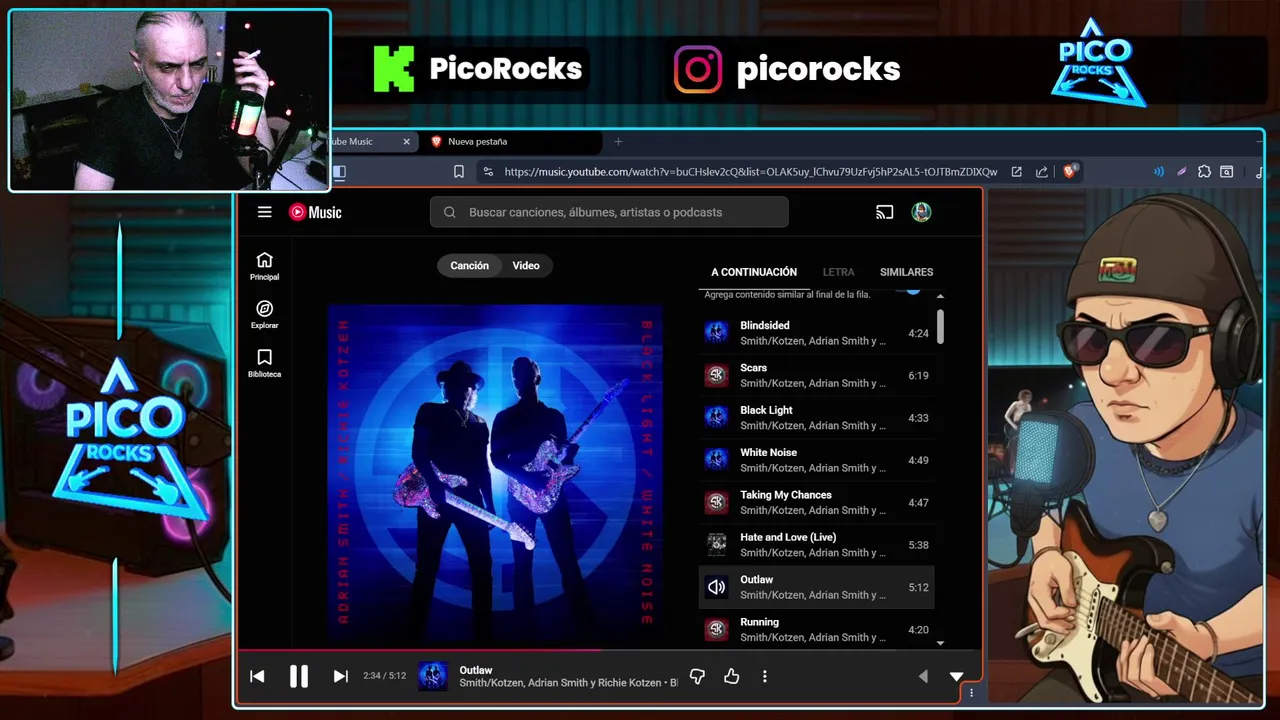Seek using the red song progress bar
This screenshot has height=720, width=1280.
(x=610, y=650)
